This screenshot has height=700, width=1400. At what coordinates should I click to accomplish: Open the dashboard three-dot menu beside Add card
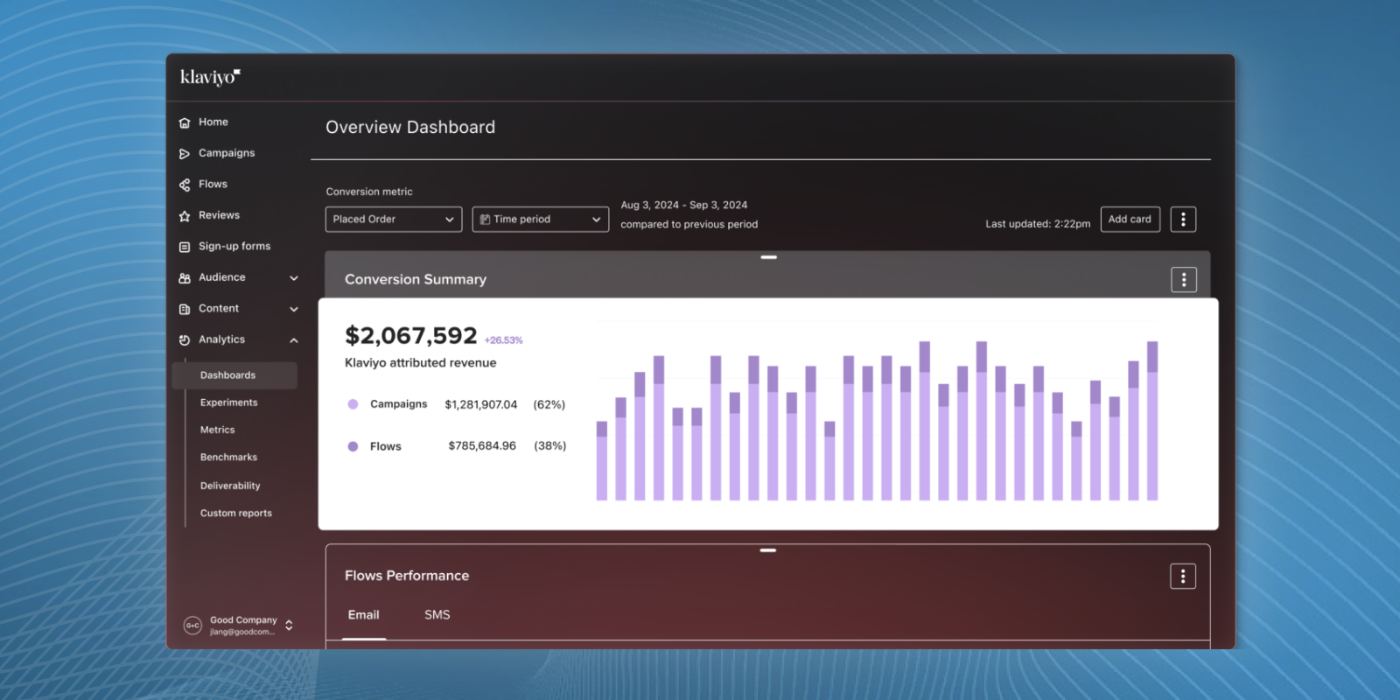point(1183,219)
